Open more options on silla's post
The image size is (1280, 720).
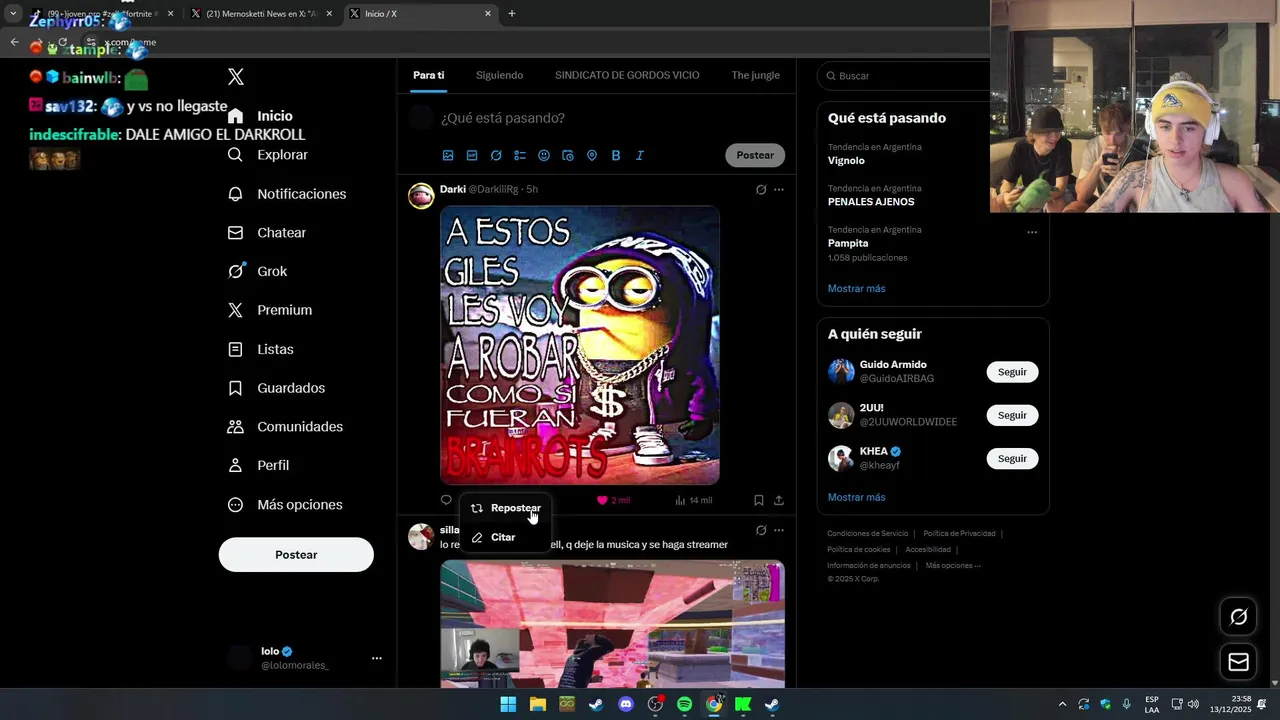click(x=779, y=530)
